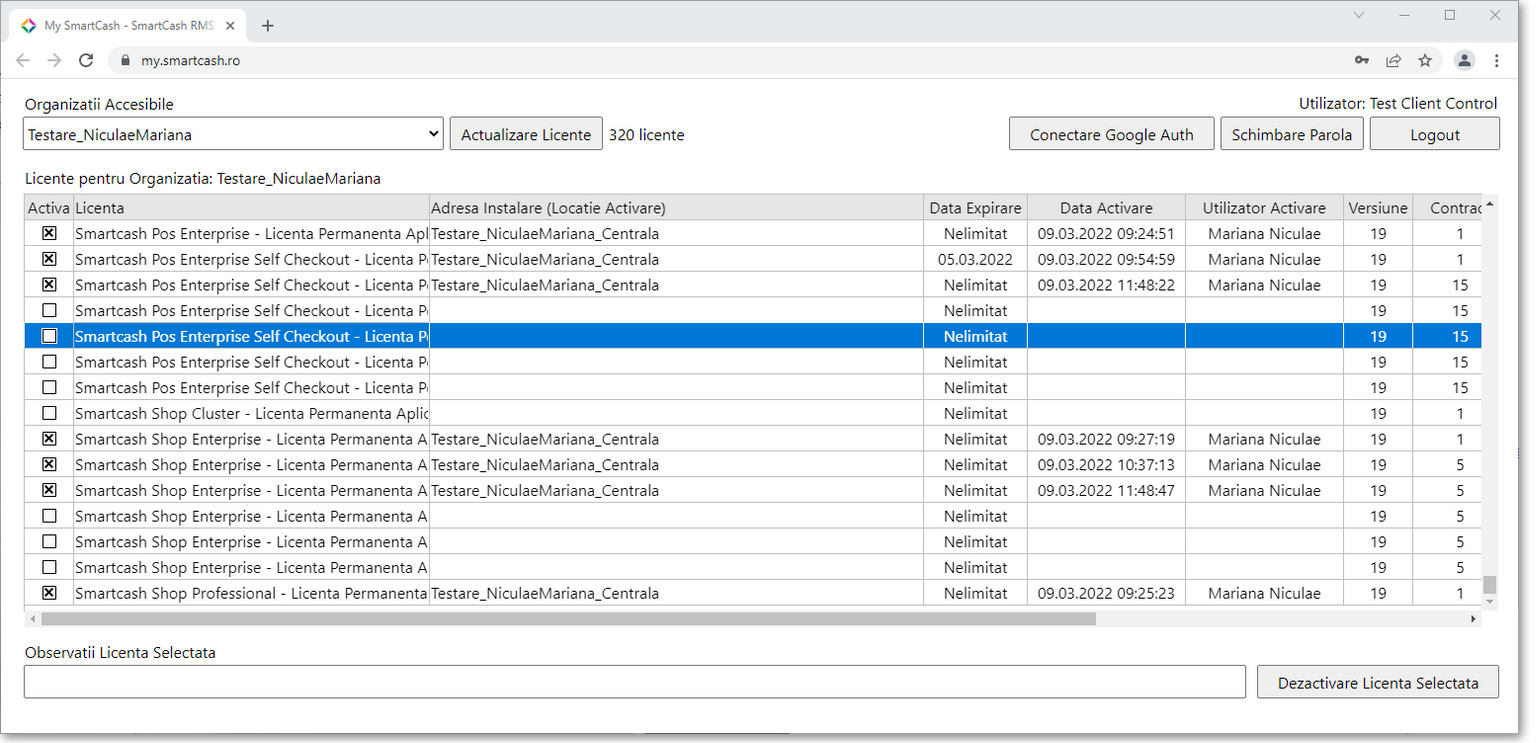Bookmark this page with the star icon
The image size is (1537, 743).
coord(1425,60)
